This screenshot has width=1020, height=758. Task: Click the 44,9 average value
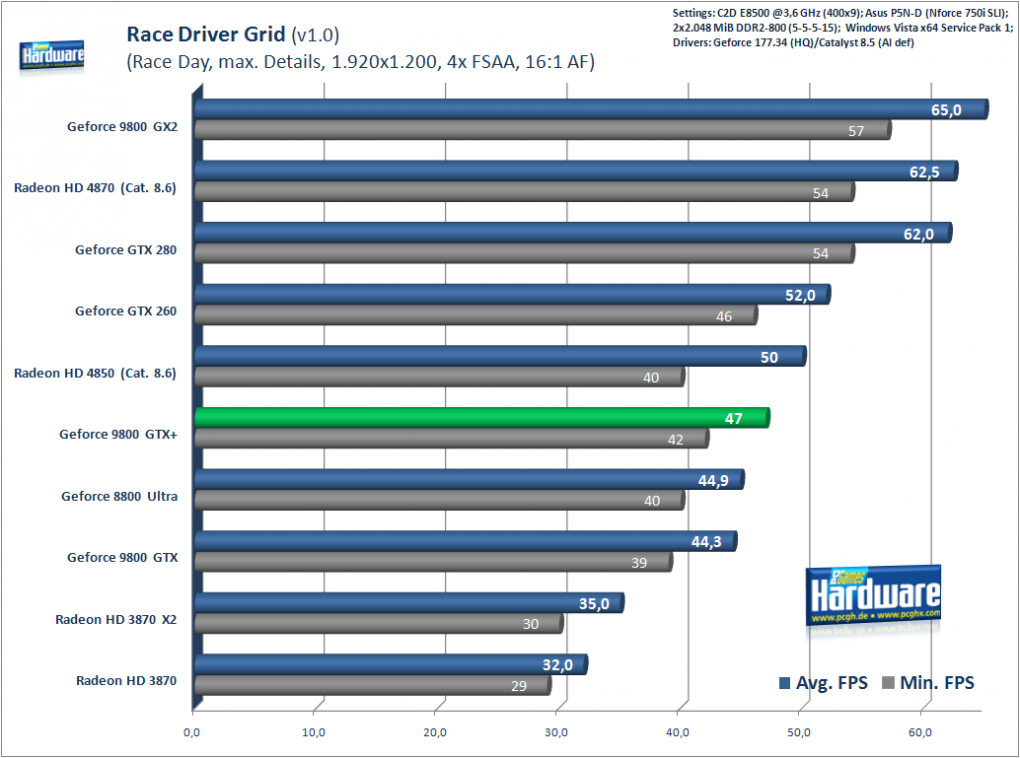714,481
